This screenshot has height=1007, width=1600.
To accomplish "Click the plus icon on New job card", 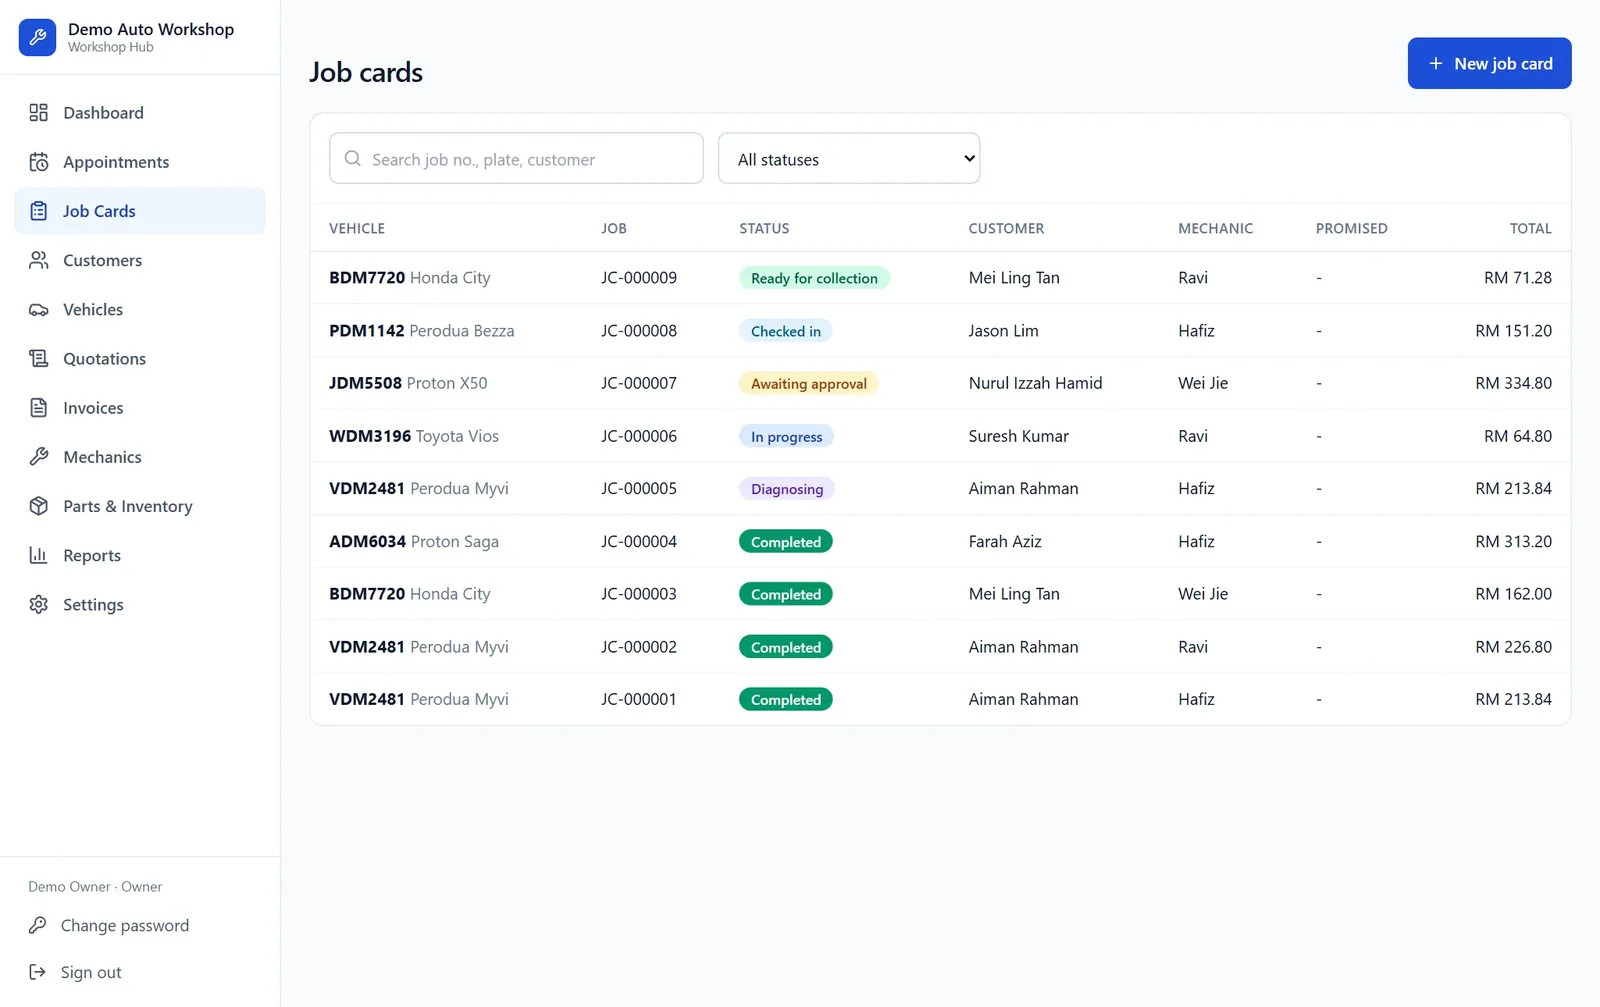I will point(1435,64).
